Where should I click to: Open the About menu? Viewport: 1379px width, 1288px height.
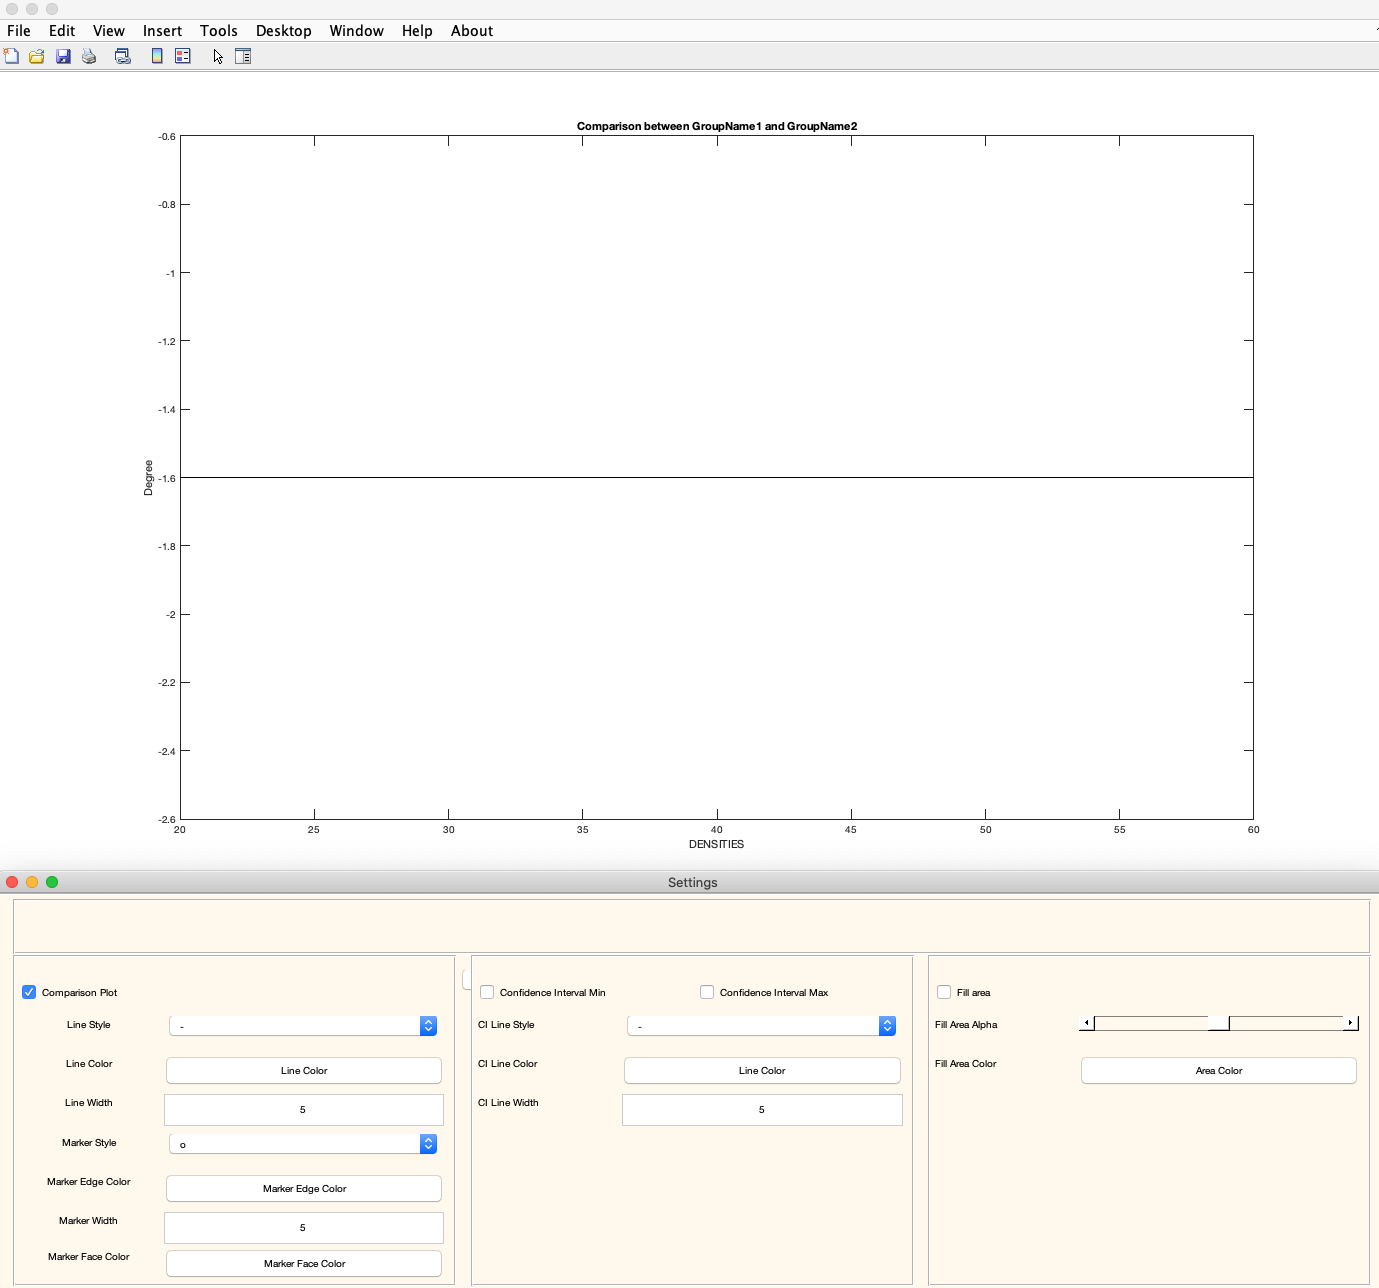(x=472, y=30)
